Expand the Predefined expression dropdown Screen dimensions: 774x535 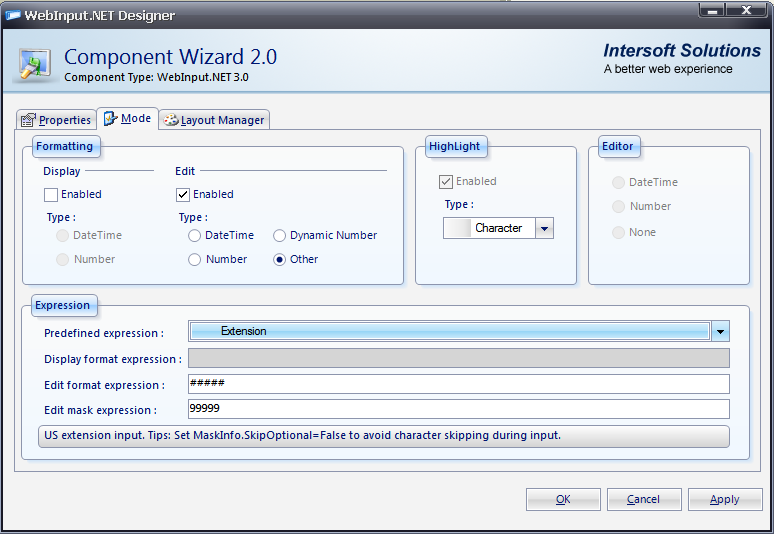pos(720,332)
